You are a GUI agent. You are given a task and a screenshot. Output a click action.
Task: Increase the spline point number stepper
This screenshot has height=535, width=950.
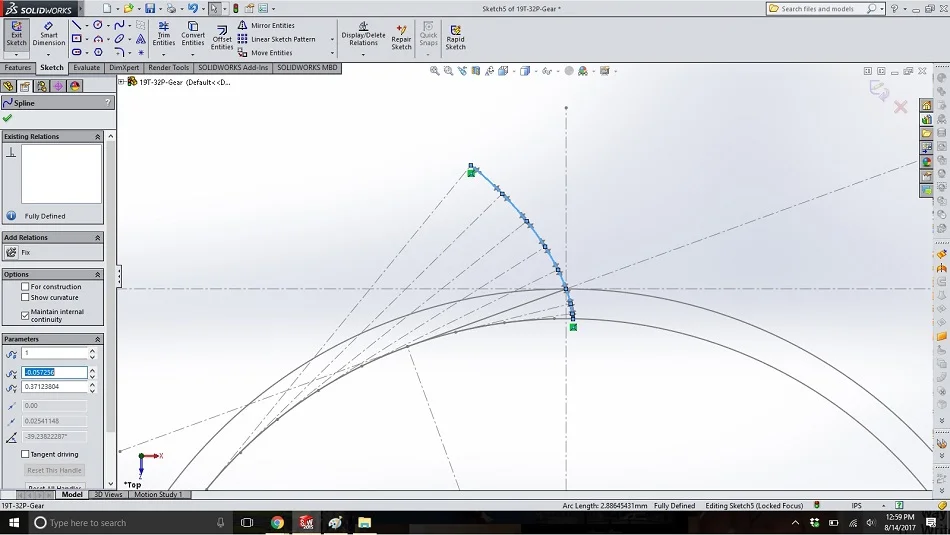[92, 350]
